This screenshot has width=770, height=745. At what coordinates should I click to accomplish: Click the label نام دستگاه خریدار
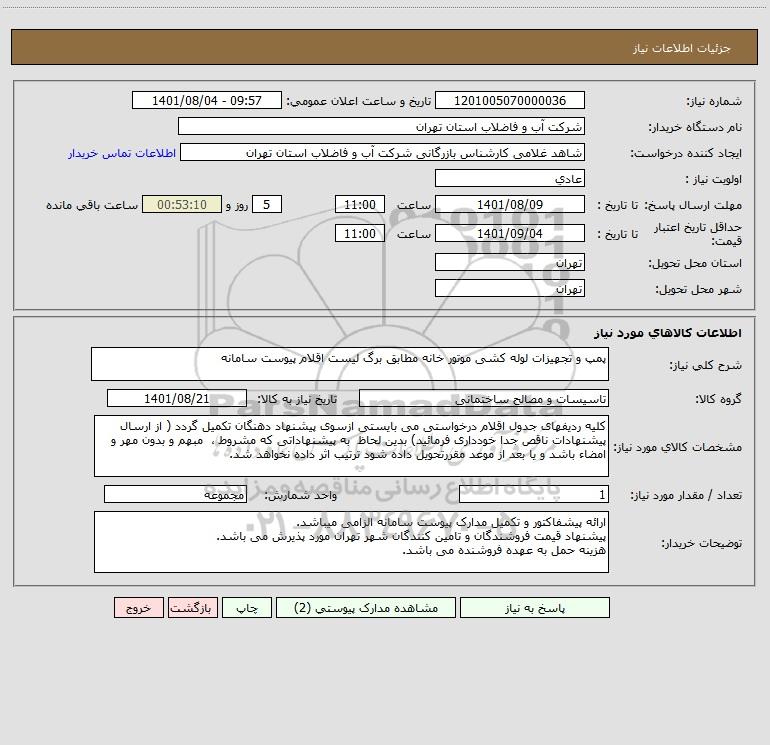pos(695,128)
